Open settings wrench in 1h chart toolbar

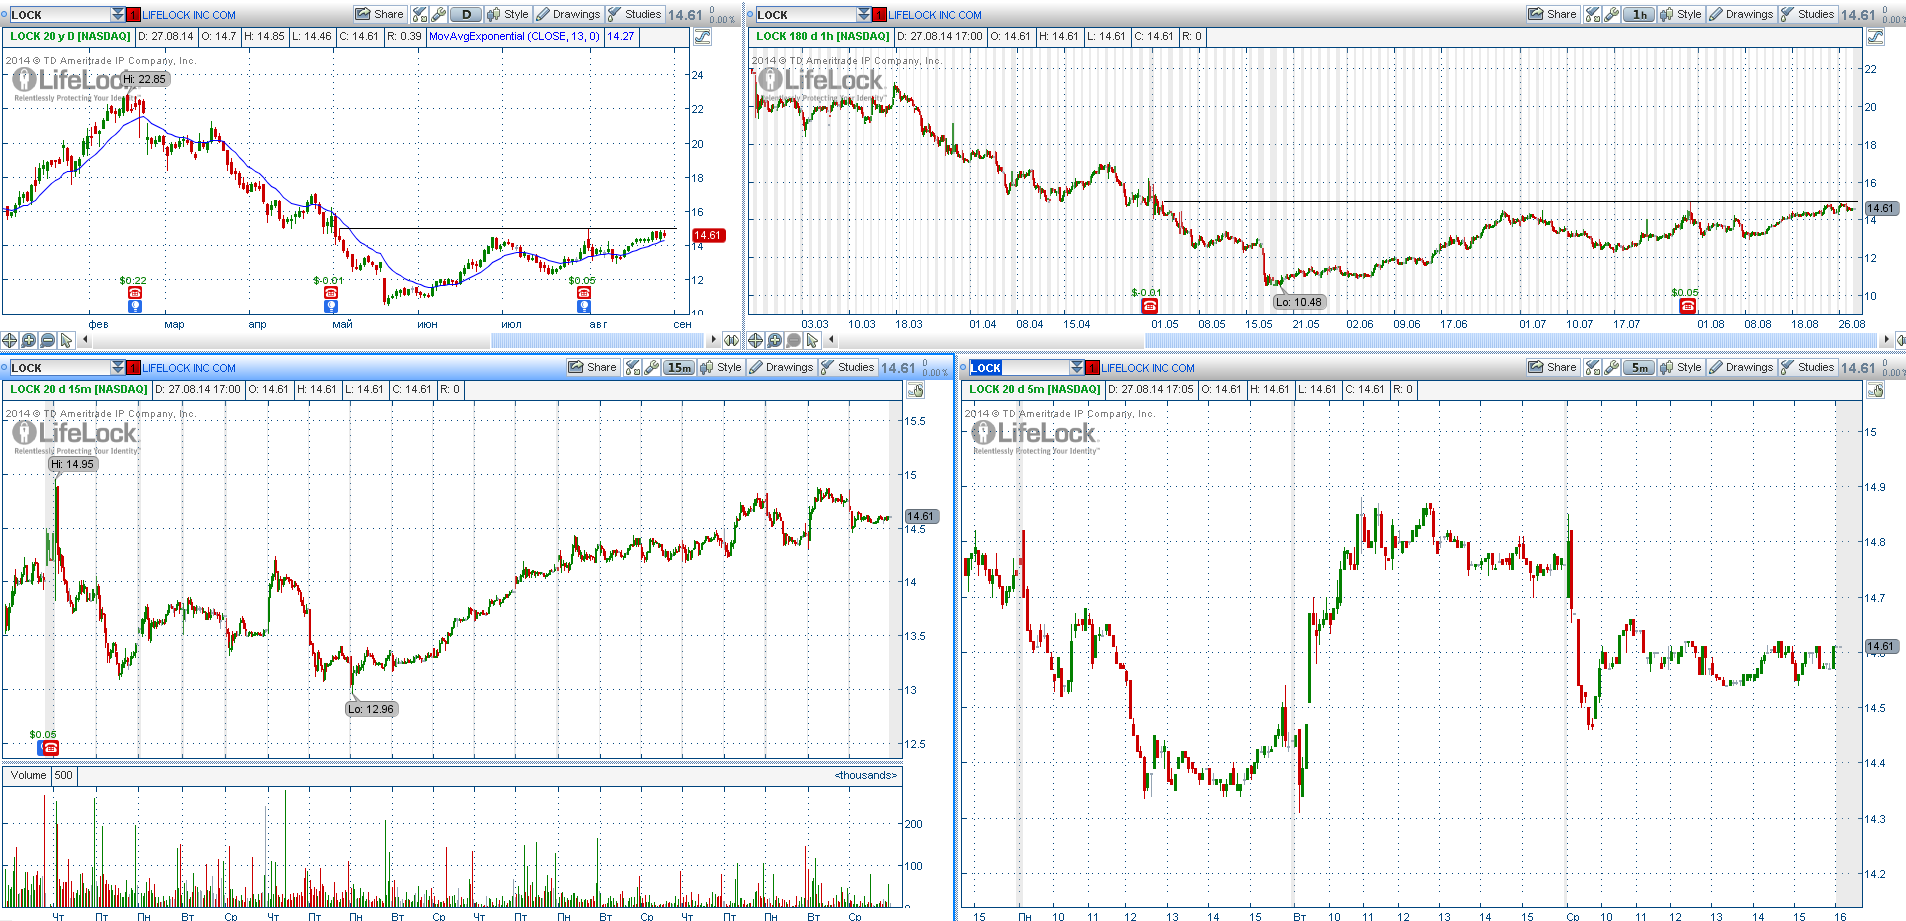(x=1612, y=14)
